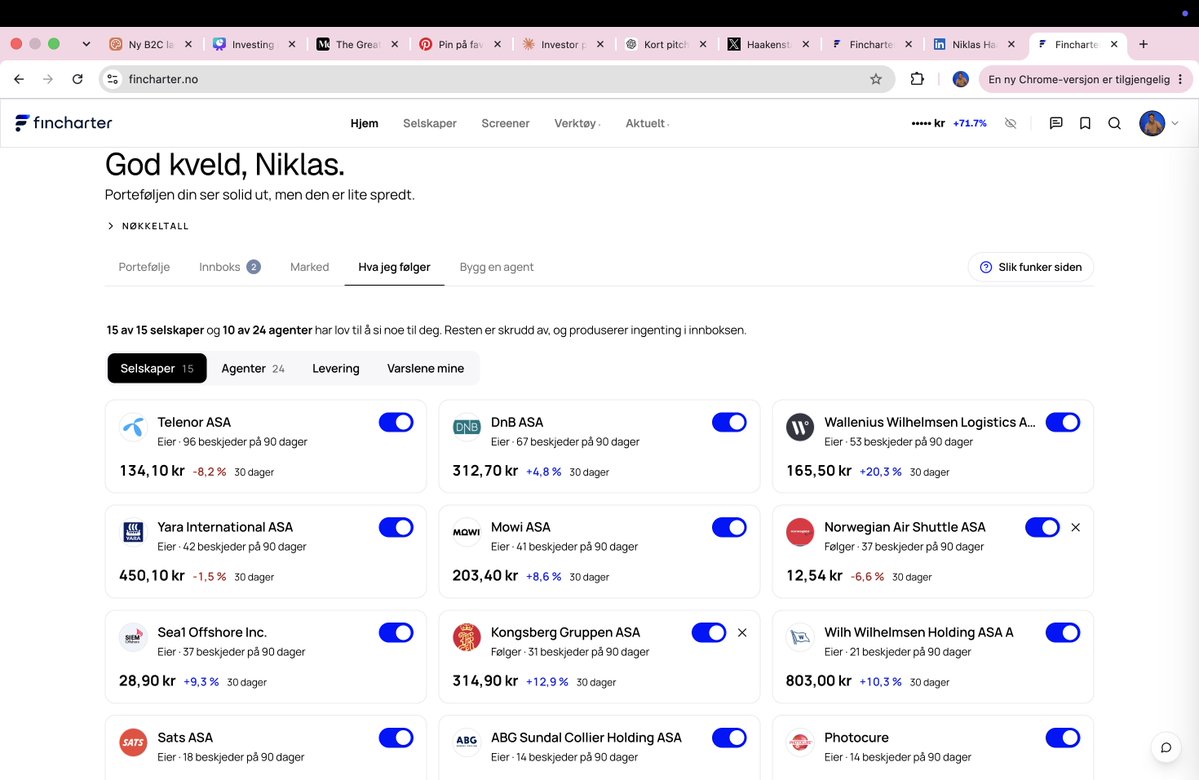Switch to the Portefølje tab
Viewport: 1199px width, 780px height.
[x=144, y=267]
